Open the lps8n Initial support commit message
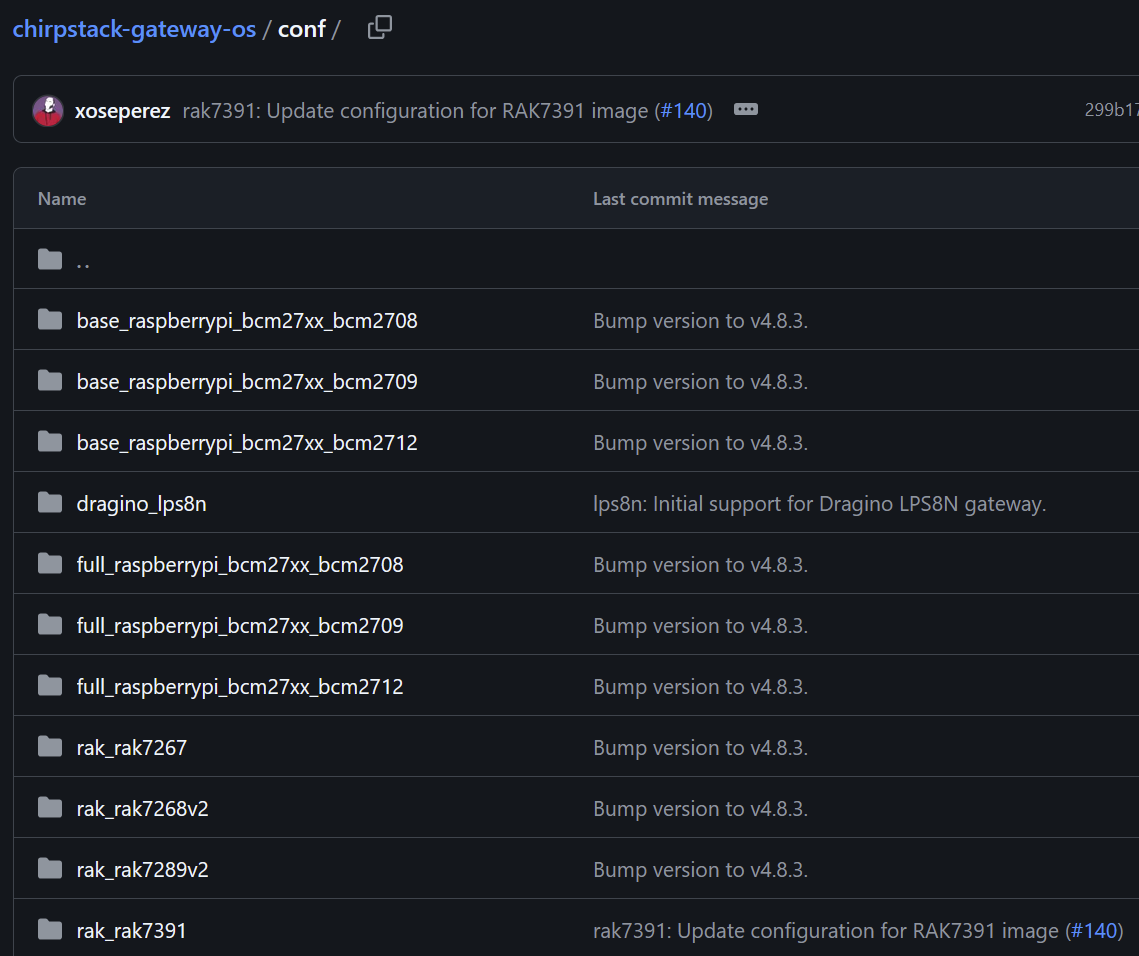1139x956 pixels. click(819, 504)
